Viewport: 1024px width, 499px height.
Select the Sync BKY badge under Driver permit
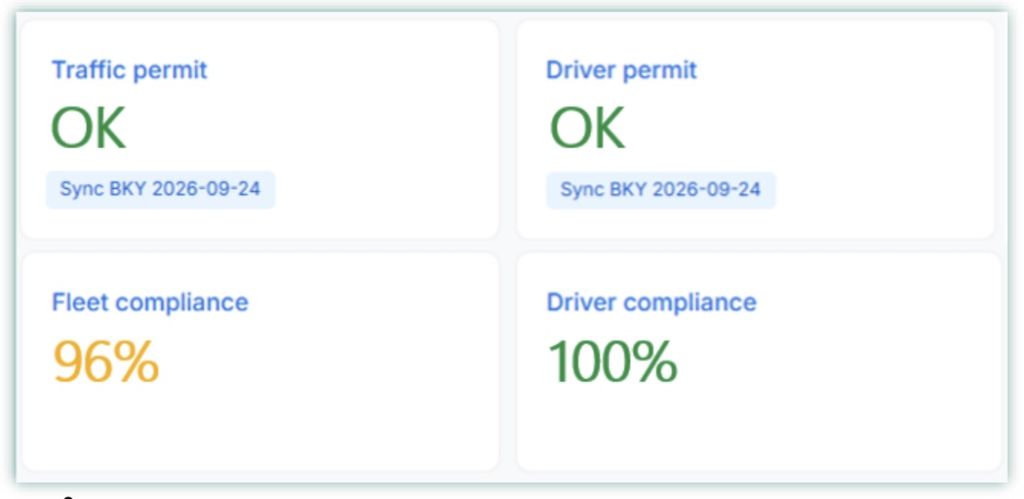660,190
